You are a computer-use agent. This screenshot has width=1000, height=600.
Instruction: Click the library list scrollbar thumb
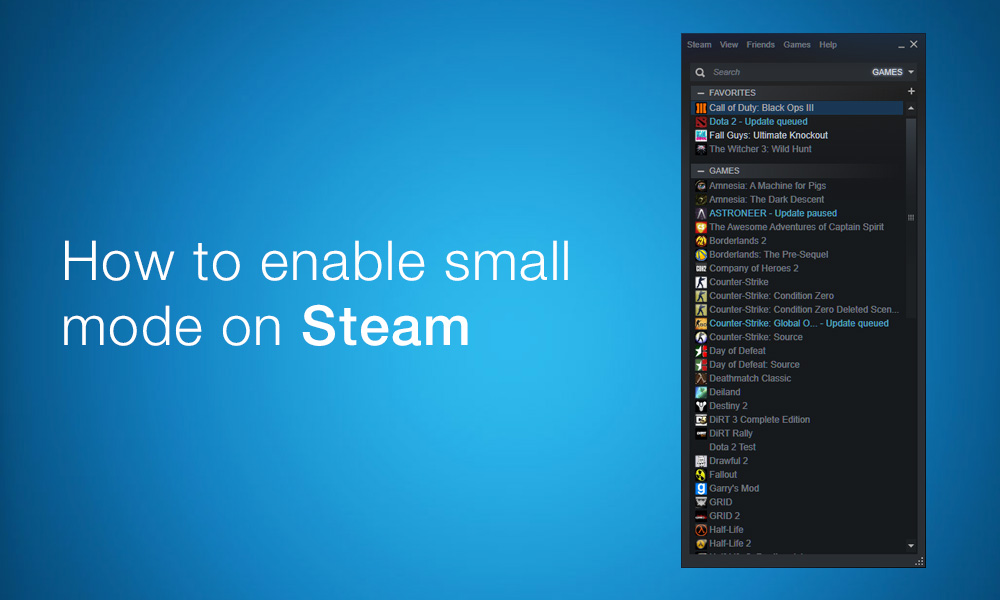[x=911, y=217]
